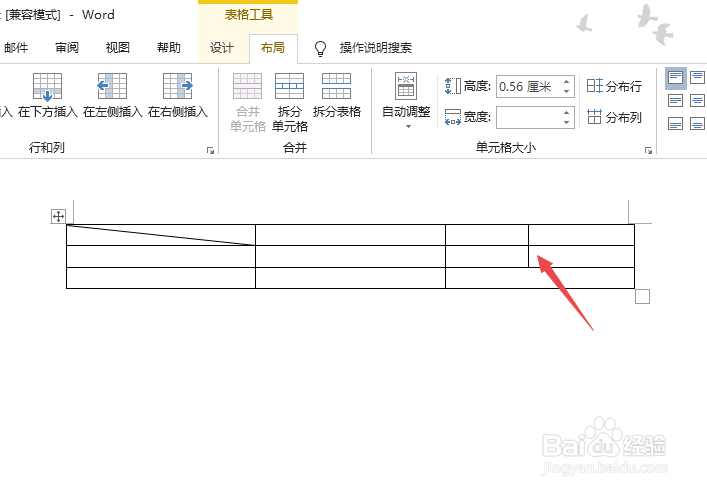Increase the width value with up arrow
The height and width of the screenshot is (492, 707).
pos(567,112)
